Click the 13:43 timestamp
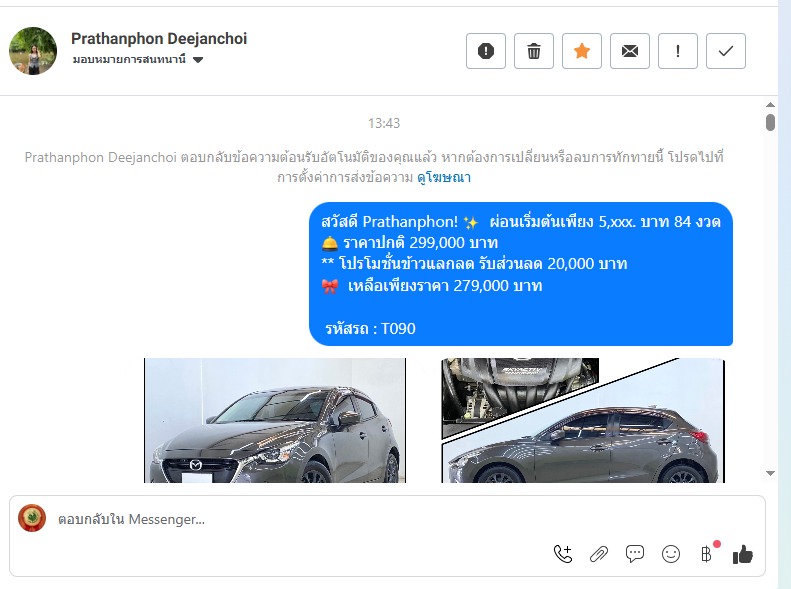The height and width of the screenshot is (589, 791). (384, 123)
